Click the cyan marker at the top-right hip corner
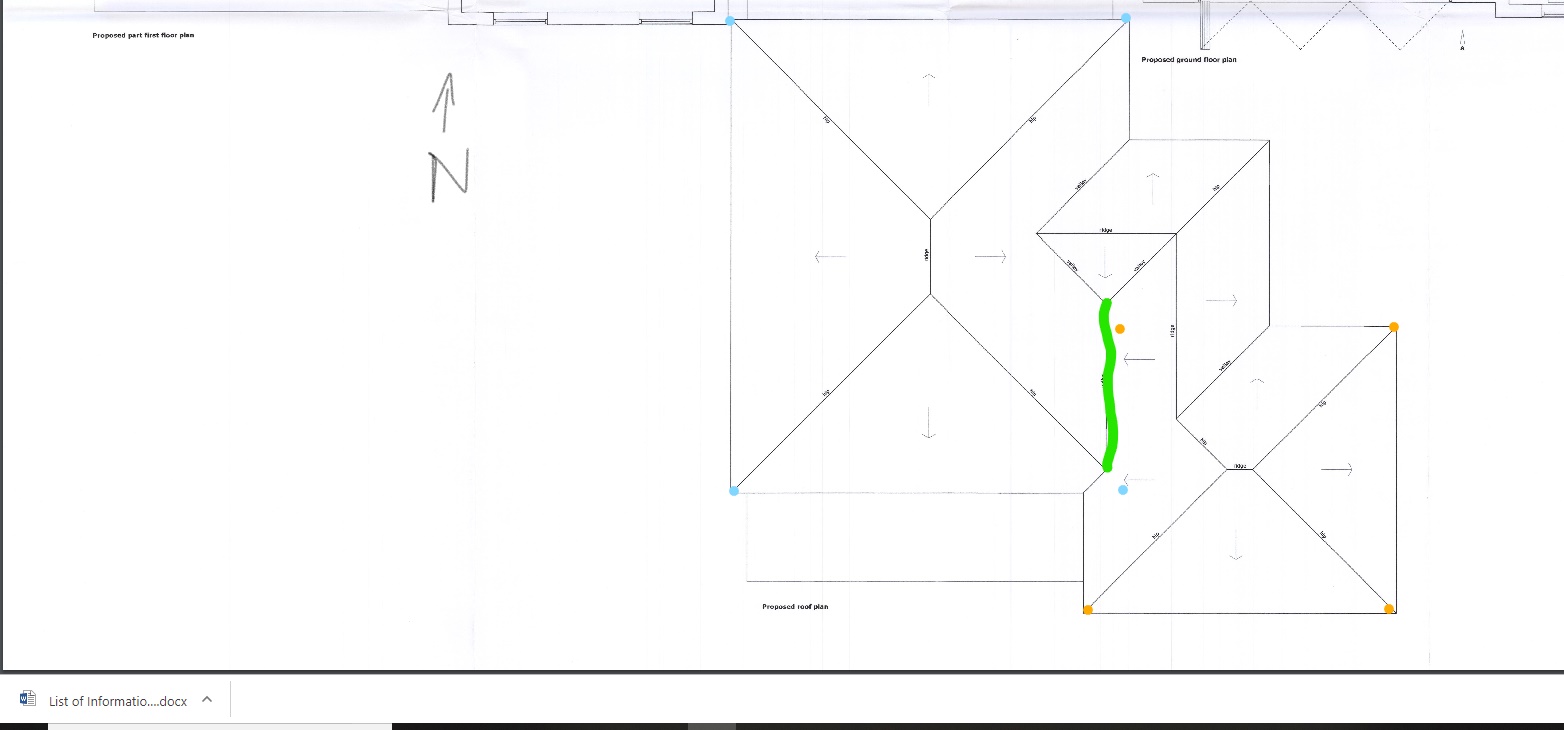This screenshot has height=730, width=1564. pyautogui.click(x=1126, y=17)
